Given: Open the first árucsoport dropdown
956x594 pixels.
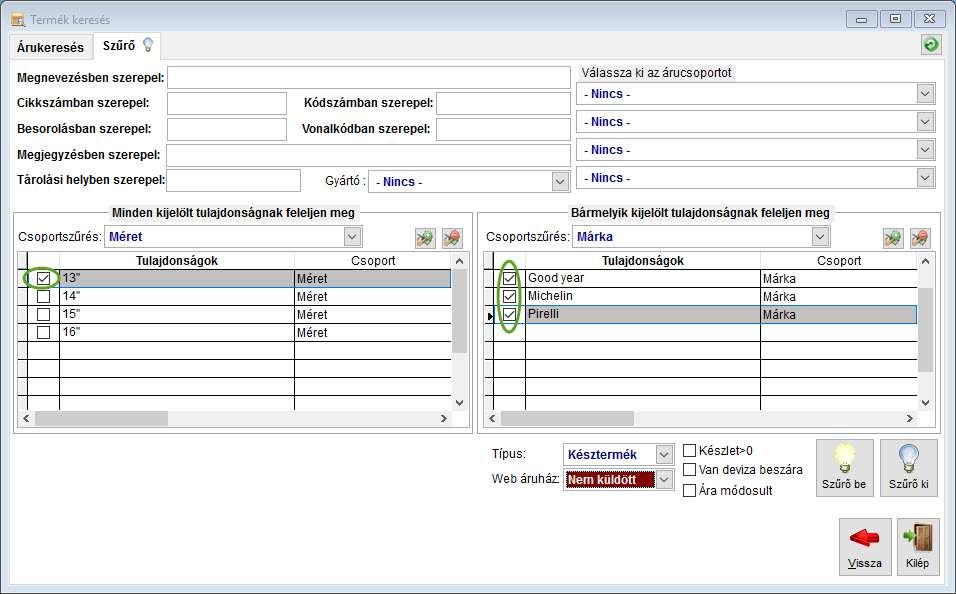Looking at the screenshot, I should 925,94.
